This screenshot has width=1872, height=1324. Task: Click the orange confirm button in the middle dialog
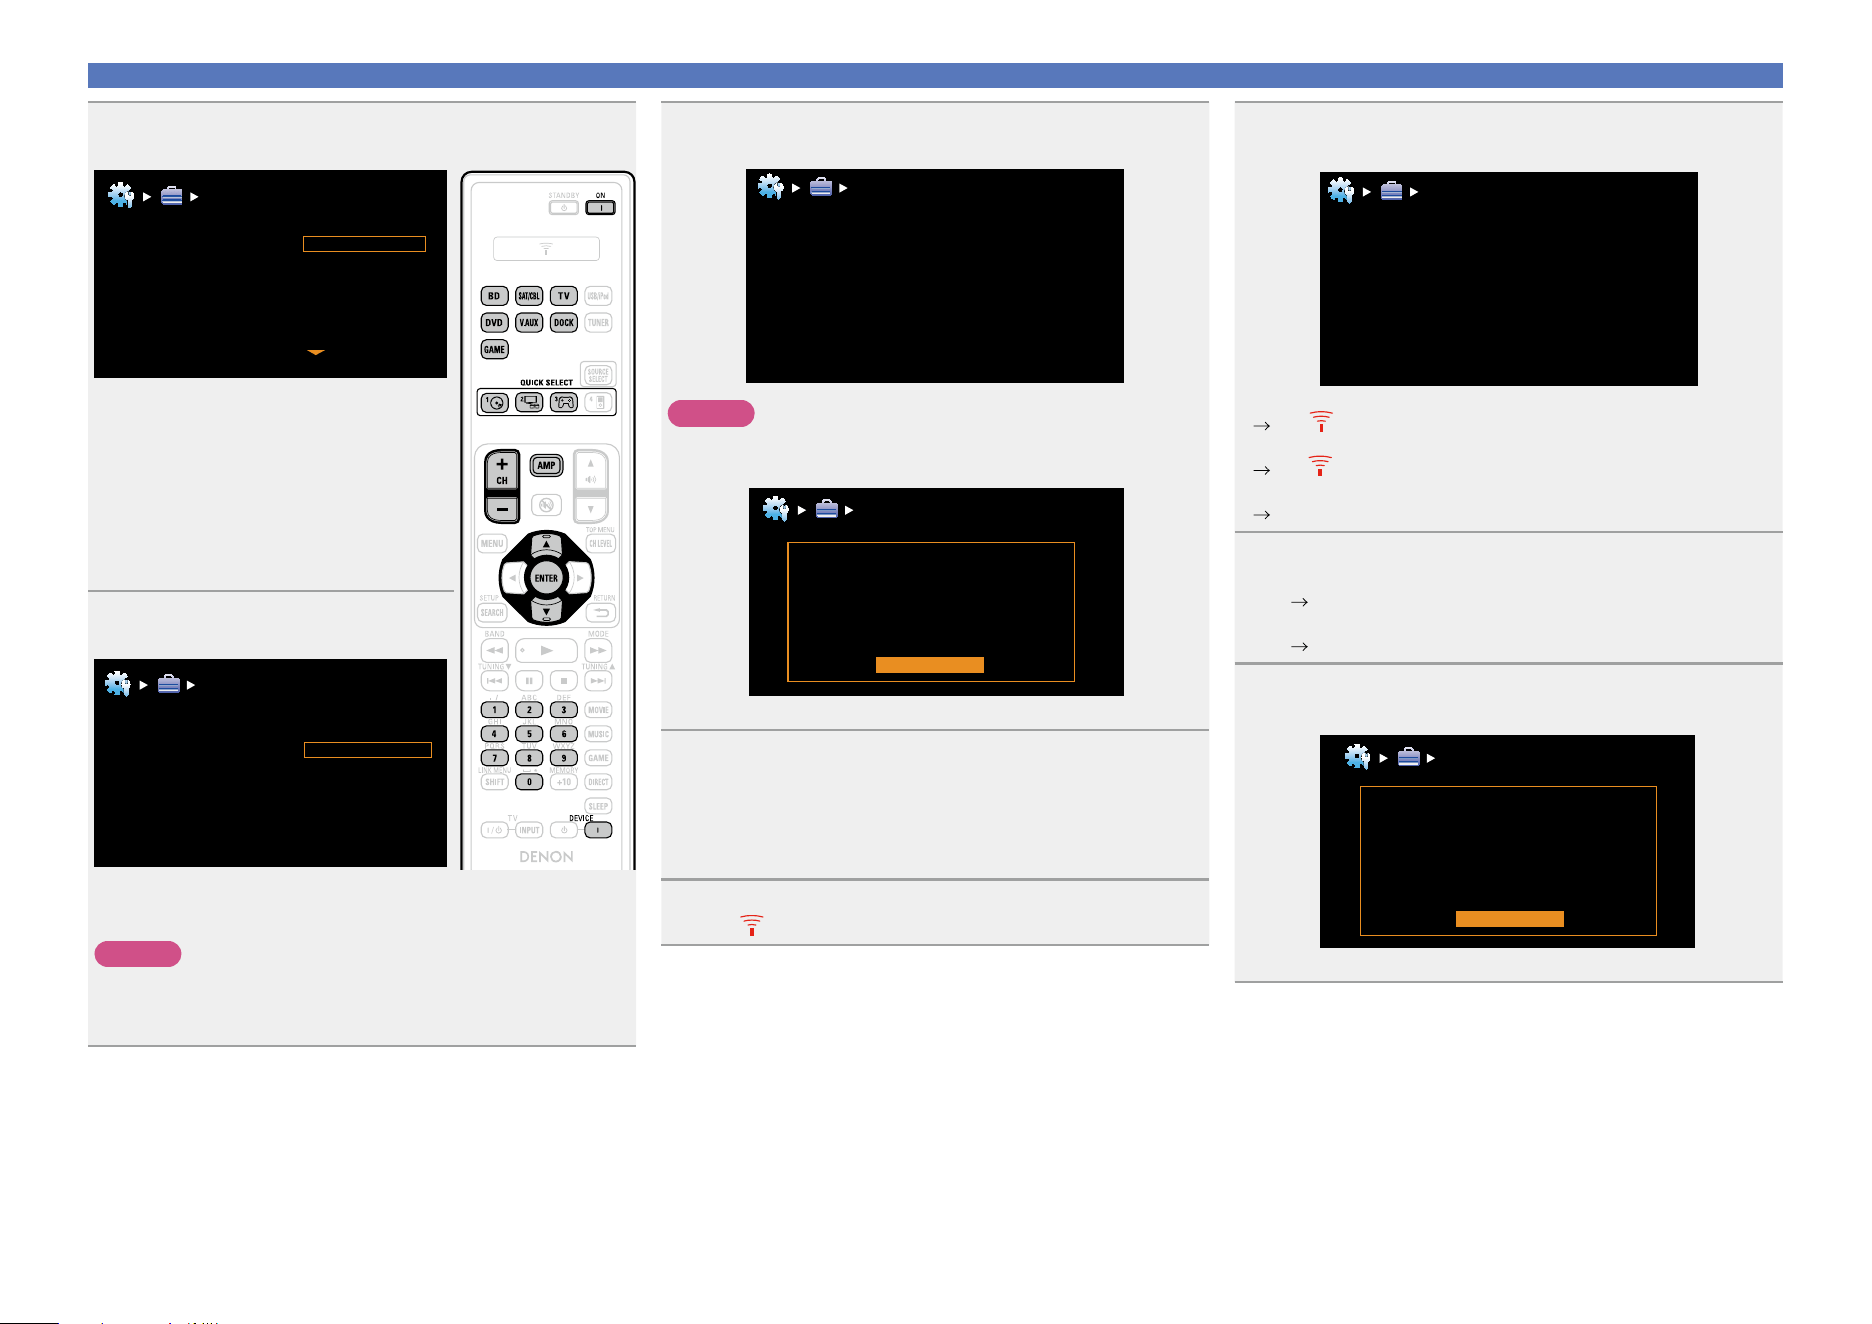click(930, 665)
